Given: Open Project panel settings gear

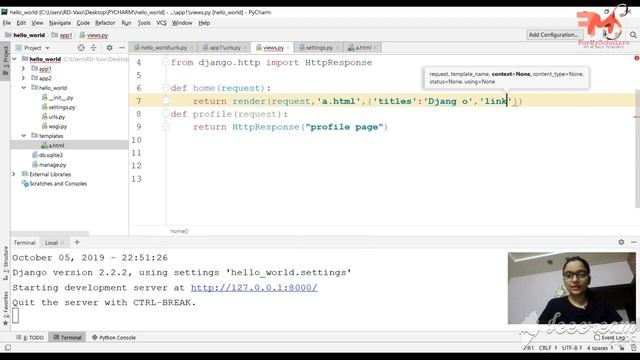Looking at the screenshot, I should [x=109, y=48].
